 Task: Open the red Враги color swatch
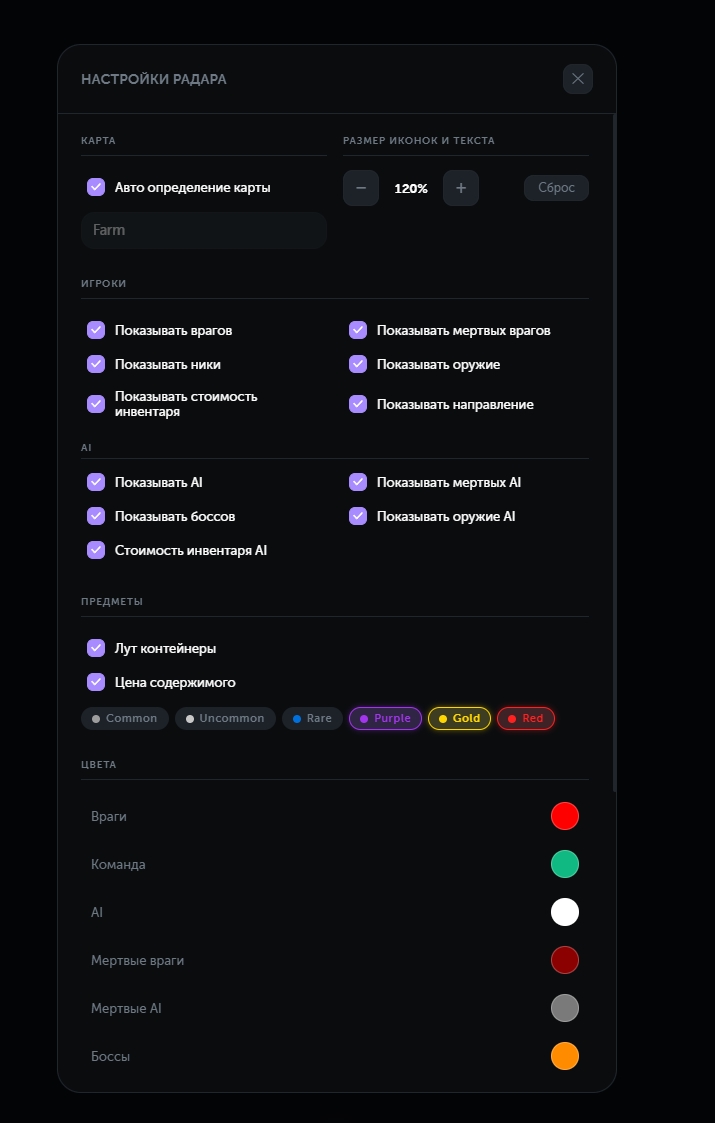pos(565,816)
